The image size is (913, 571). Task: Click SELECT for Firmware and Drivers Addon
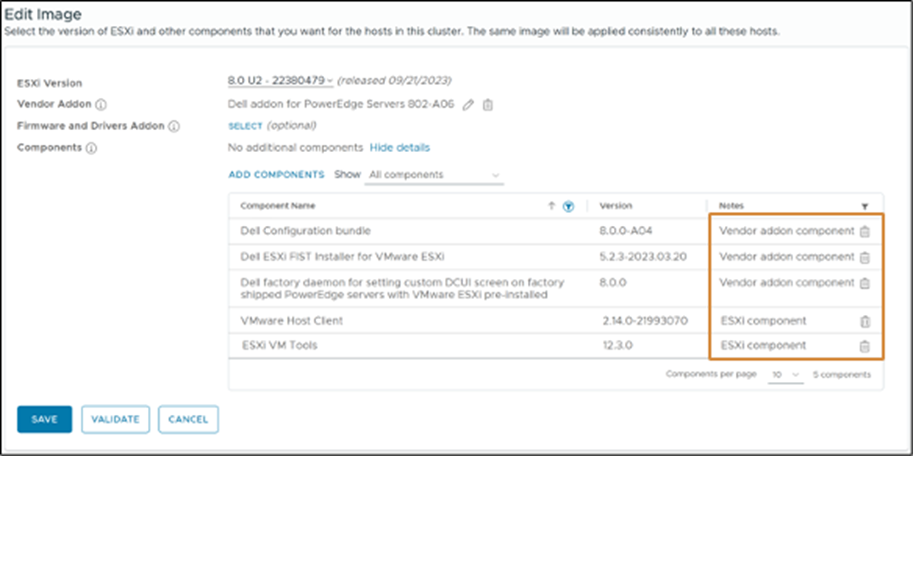coord(245,126)
